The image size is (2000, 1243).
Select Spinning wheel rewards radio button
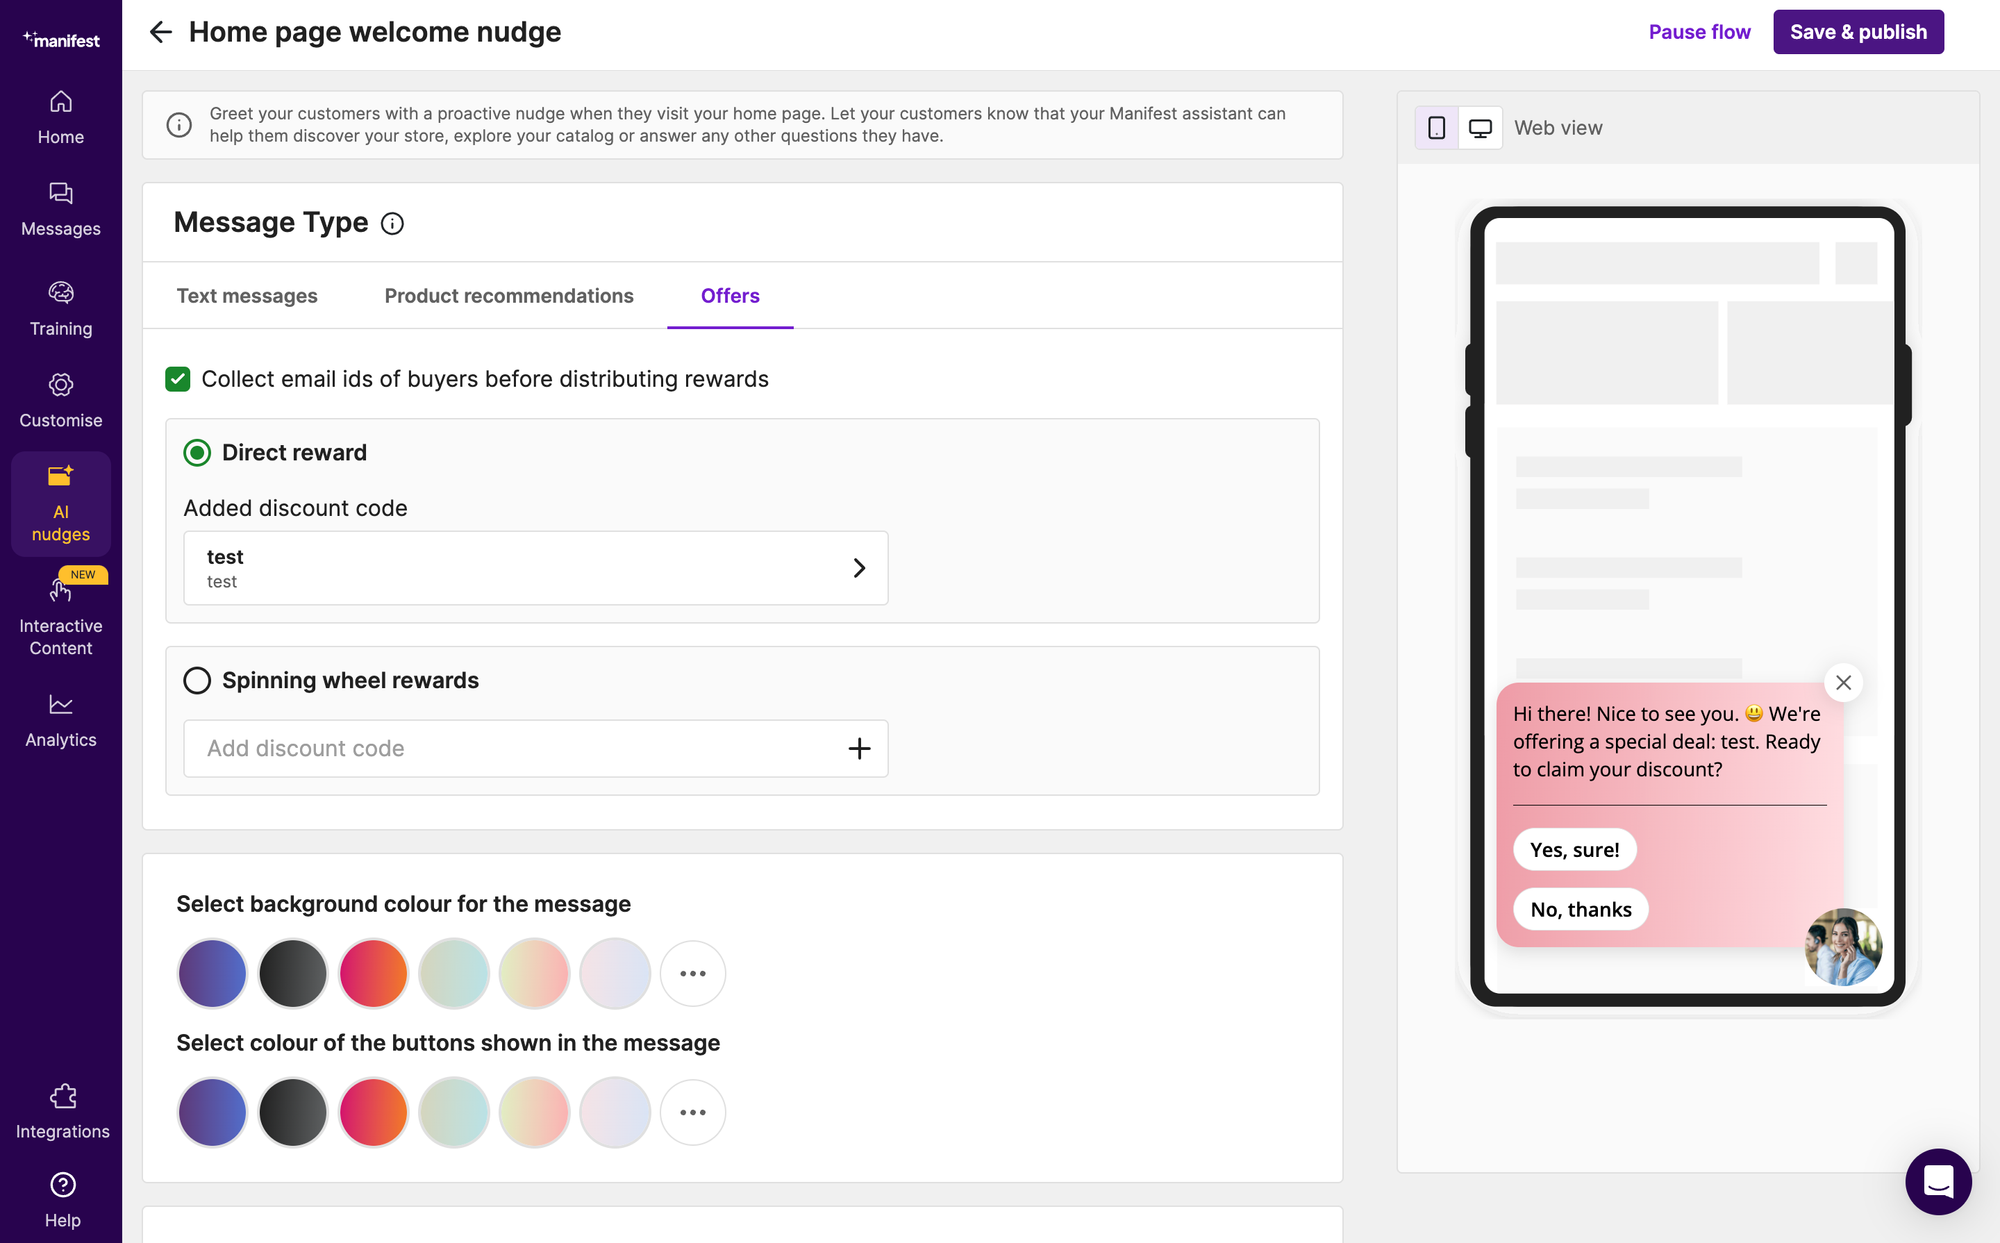tap(197, 681)
